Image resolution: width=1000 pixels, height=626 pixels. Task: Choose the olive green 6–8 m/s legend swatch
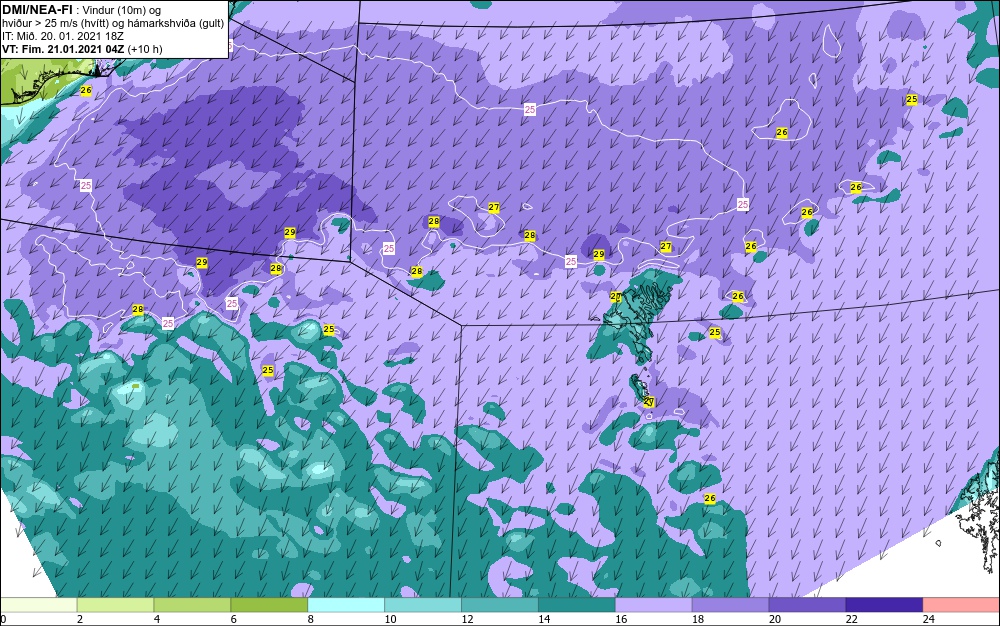pos(269,605)
